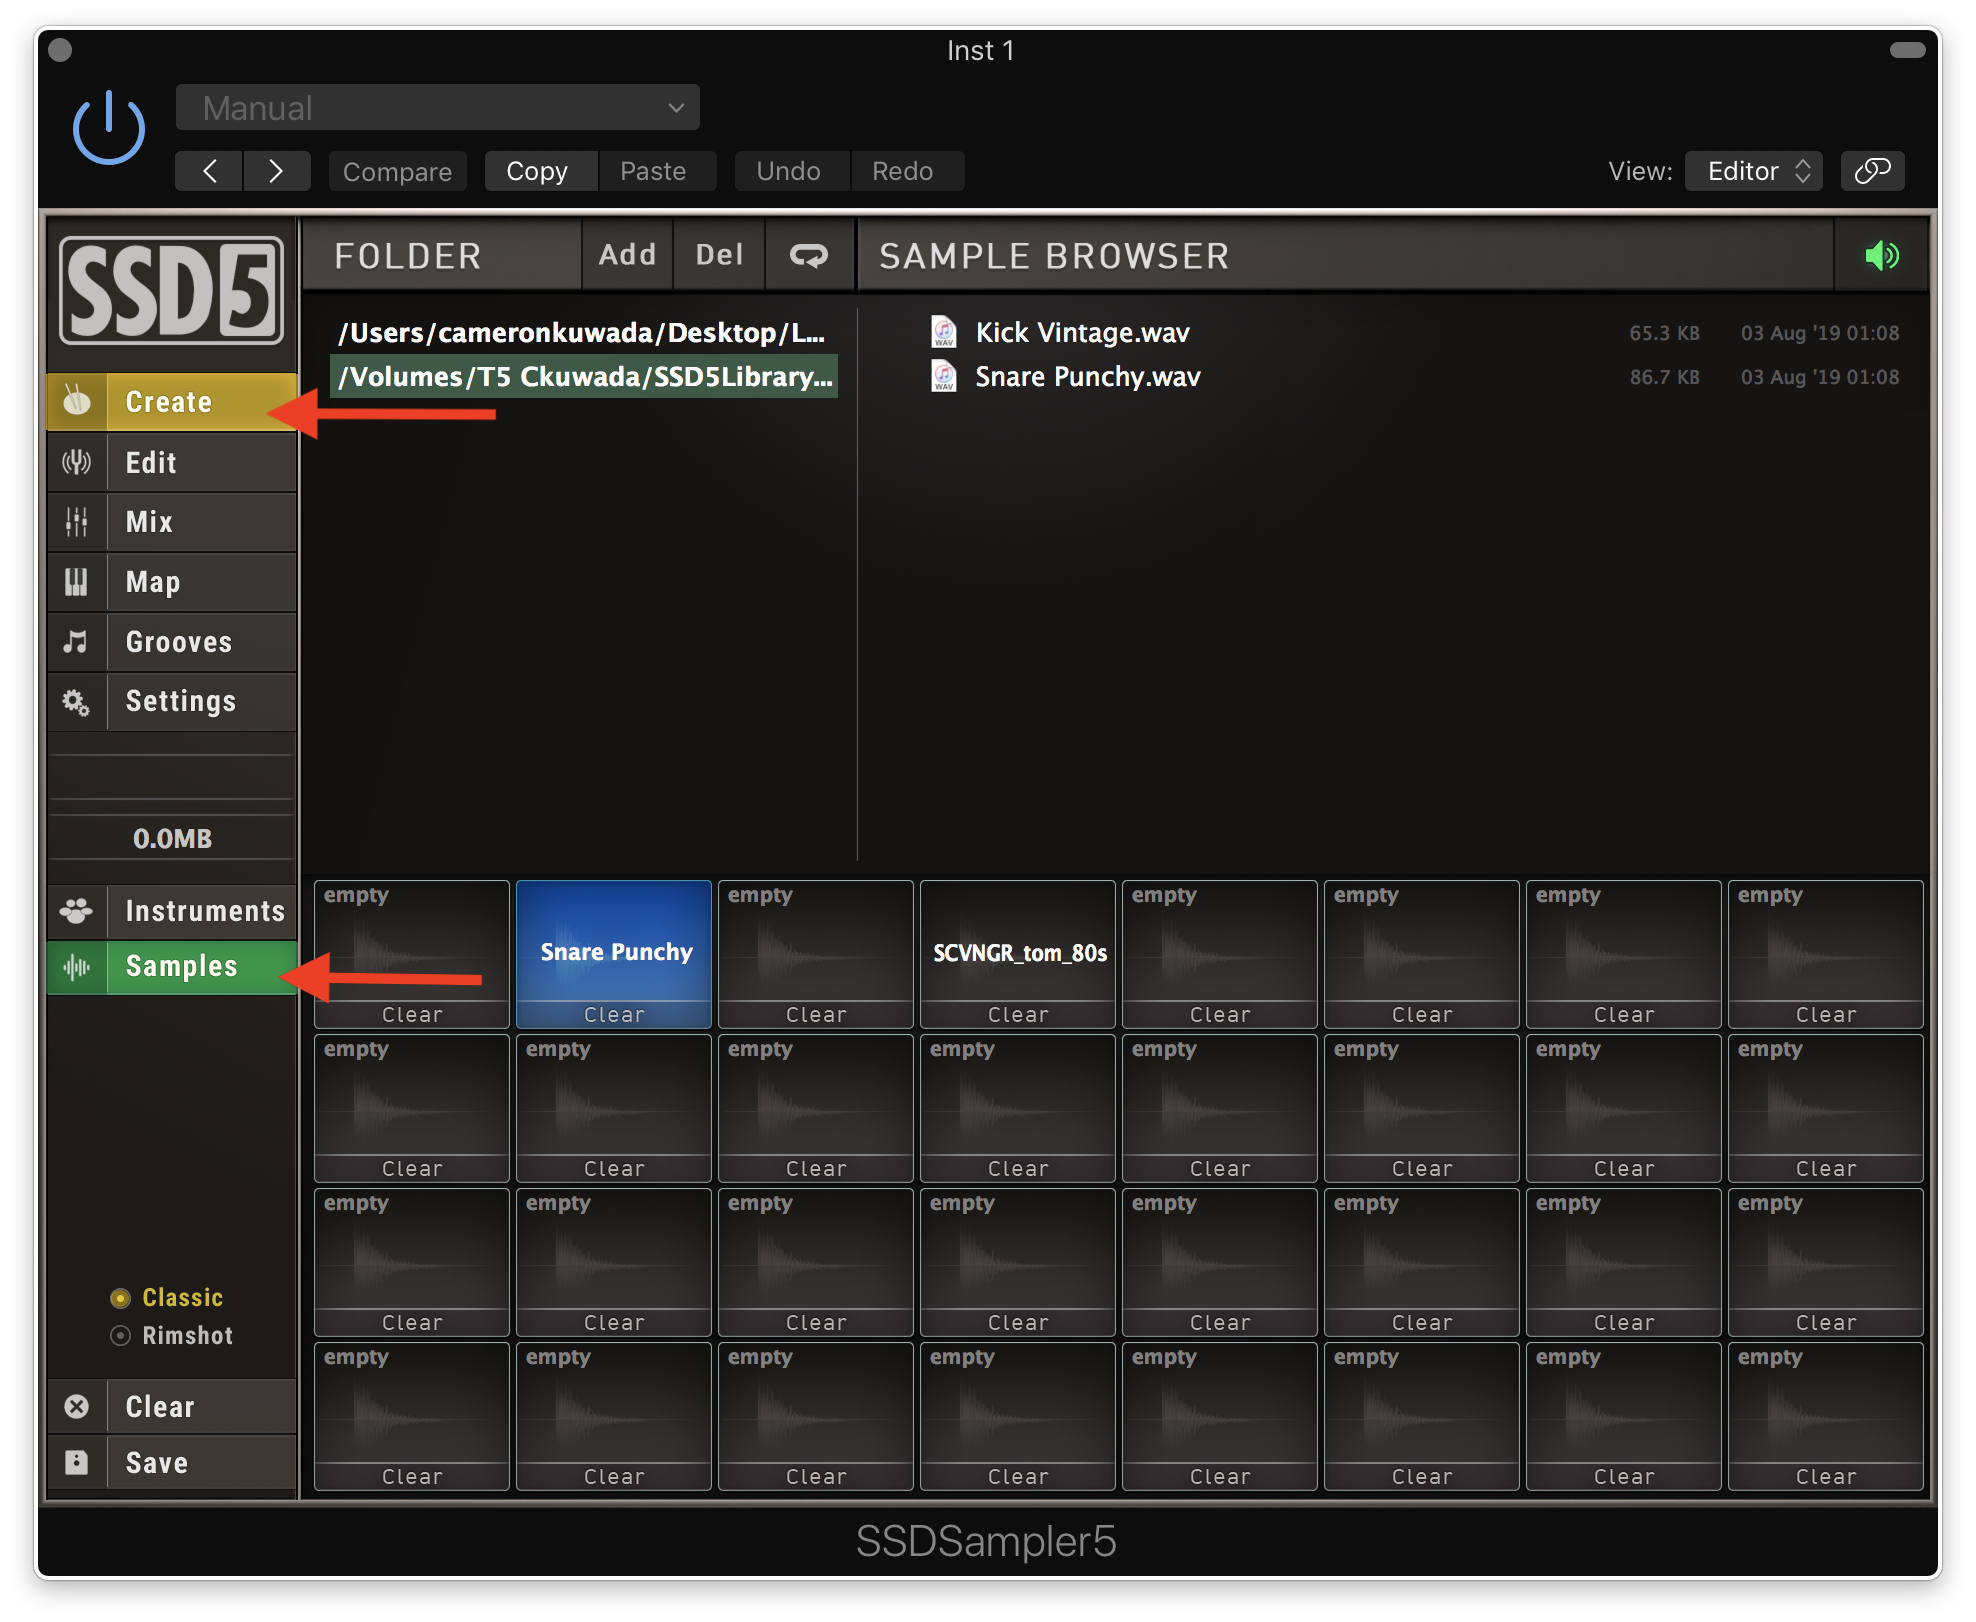Click the window close button

(60, 50)
